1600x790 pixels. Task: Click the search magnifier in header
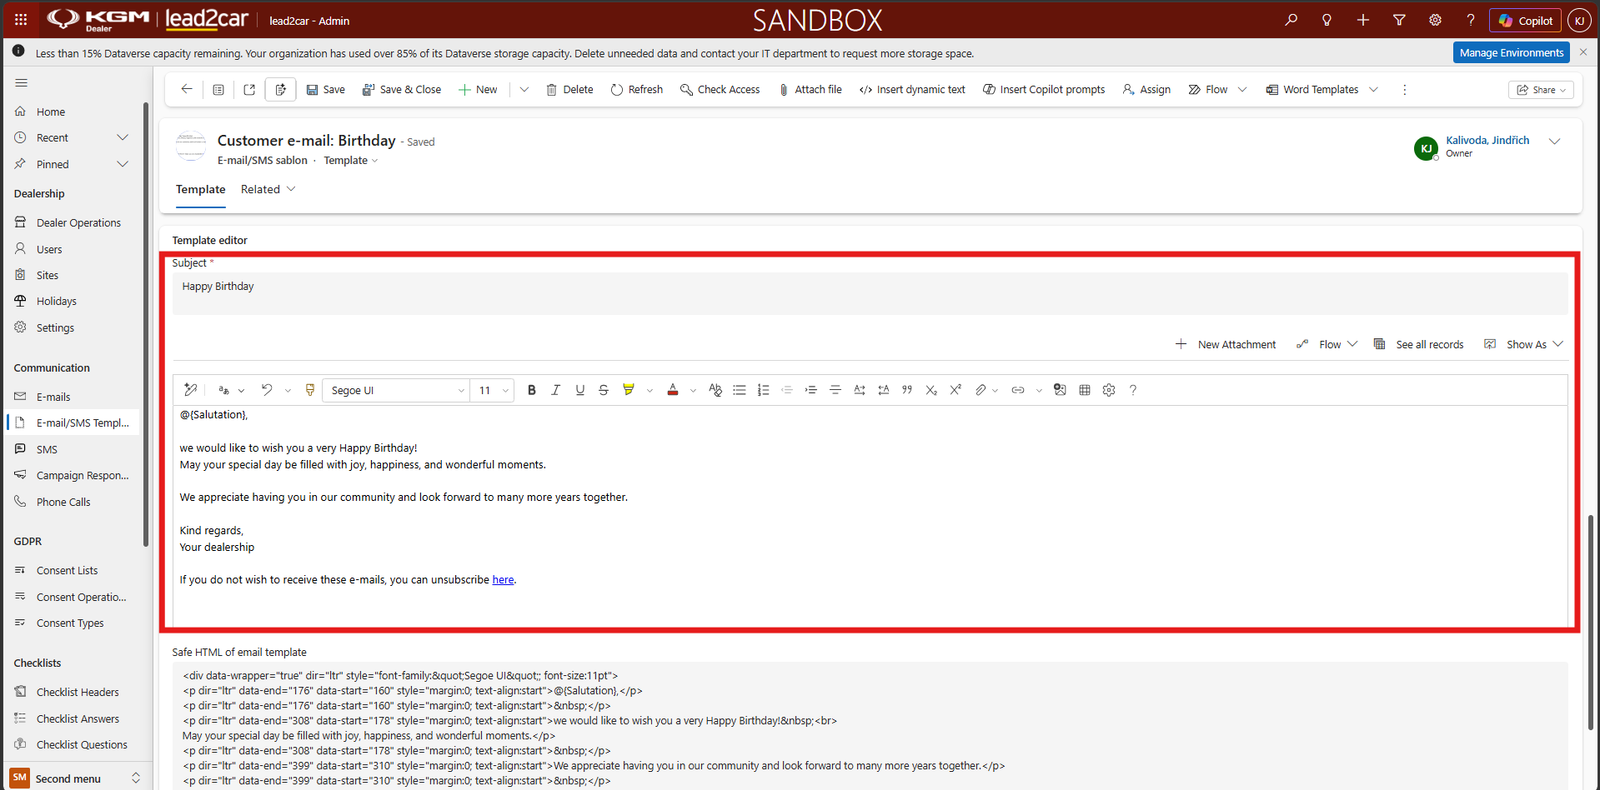(x=1291, y=20)
